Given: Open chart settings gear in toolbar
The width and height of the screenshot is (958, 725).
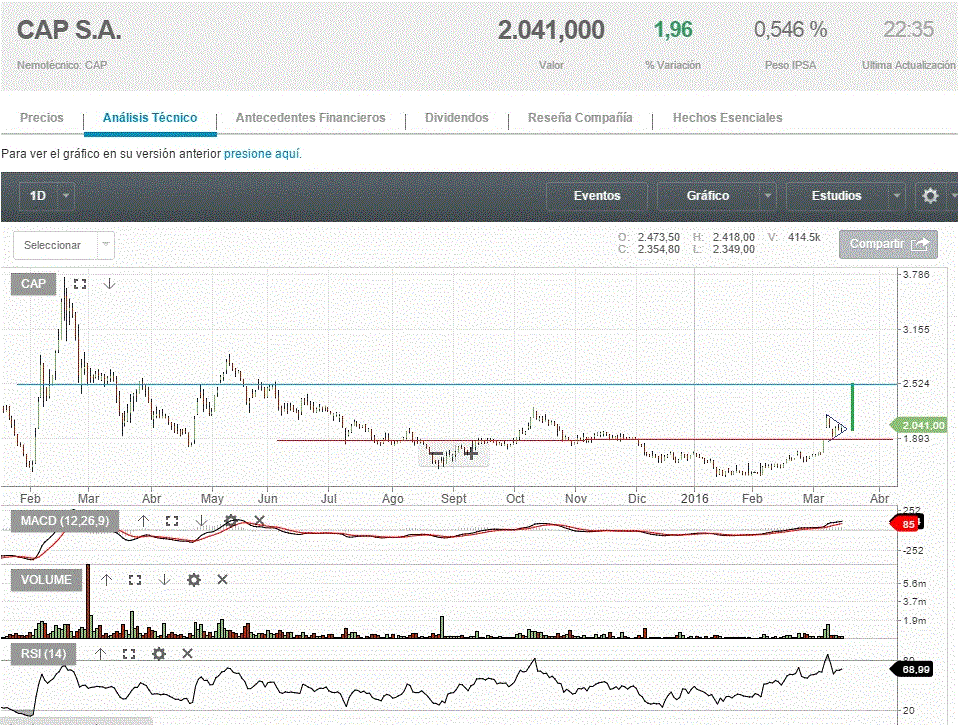Looking at the screenshot, I should [930, 196].
